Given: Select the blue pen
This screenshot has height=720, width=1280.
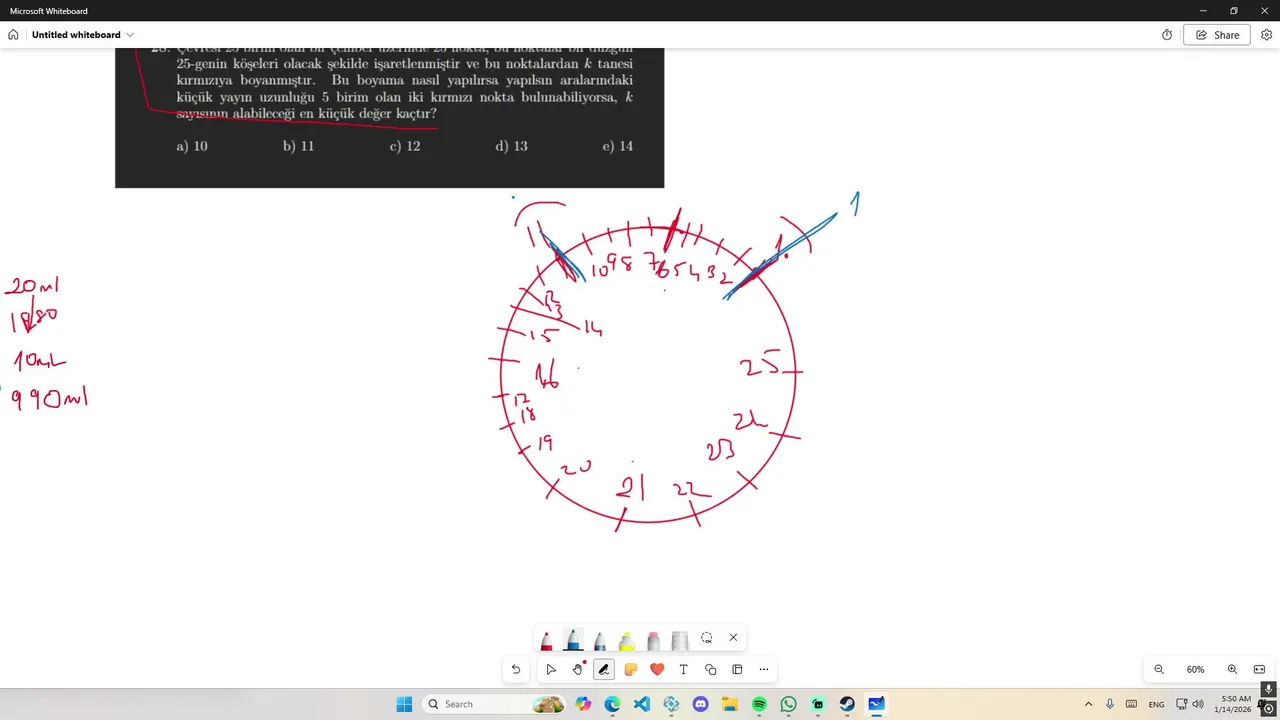Looking at the screenshot, I should pos(573,640).
